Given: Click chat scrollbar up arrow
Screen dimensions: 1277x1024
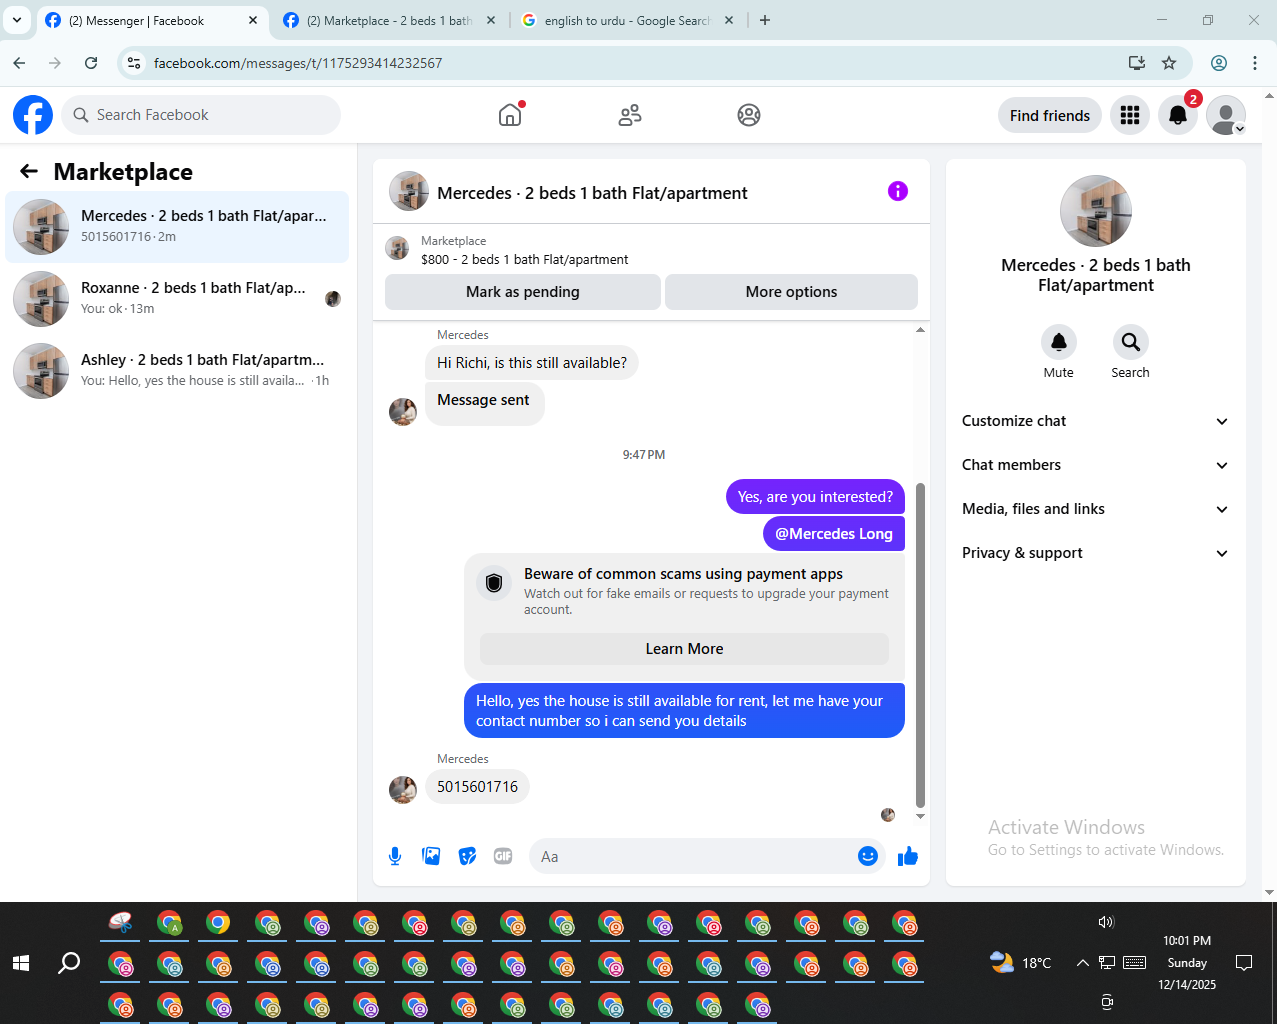Looking at the screenshot, I should [920, 329].
